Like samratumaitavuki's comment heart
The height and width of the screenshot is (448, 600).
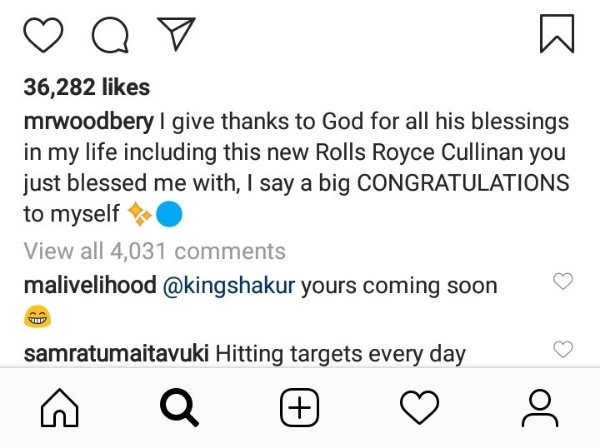tap(563, 349)
